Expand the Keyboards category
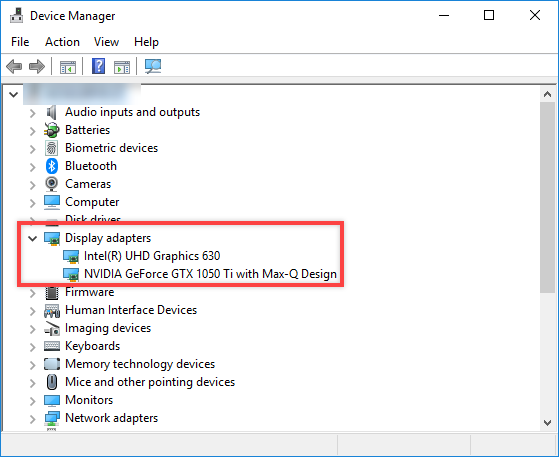The height and width of the screenshot is (457, 559). tap(32, 347)
